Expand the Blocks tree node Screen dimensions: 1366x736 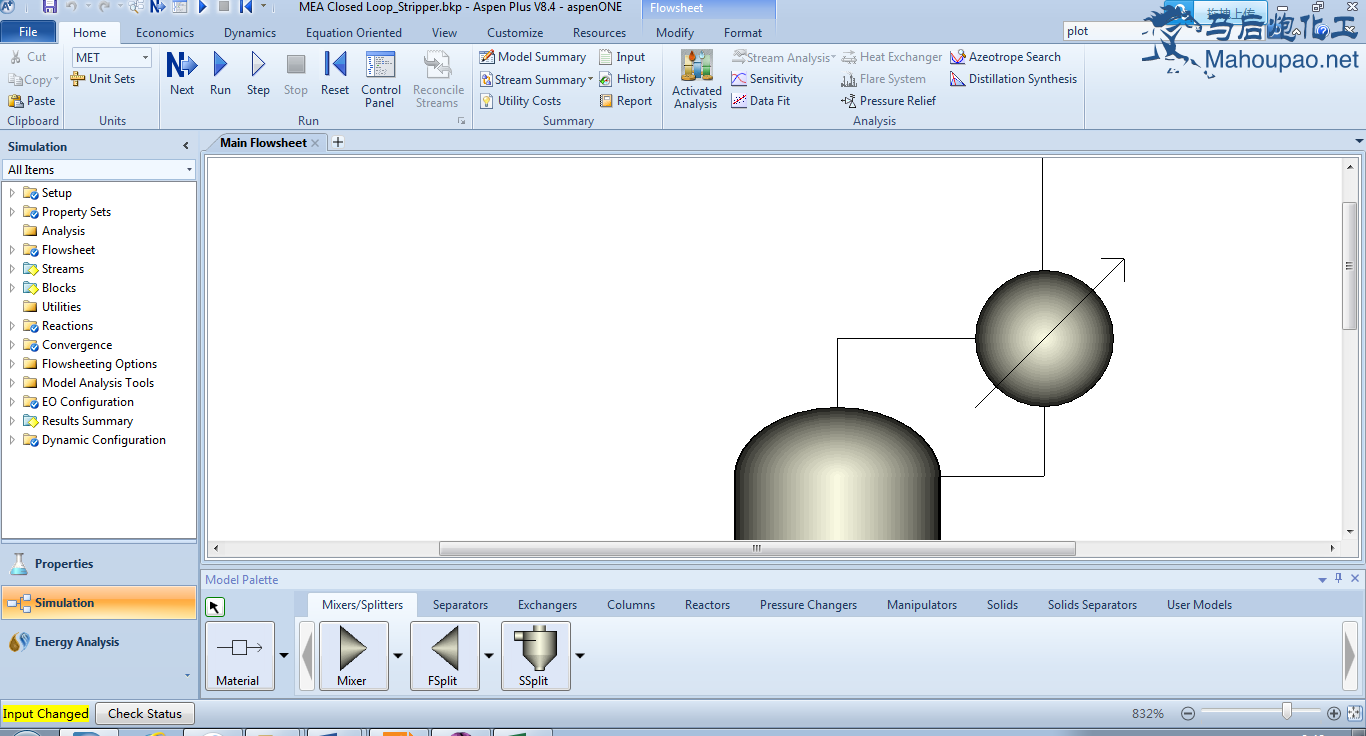coord(12,288)
